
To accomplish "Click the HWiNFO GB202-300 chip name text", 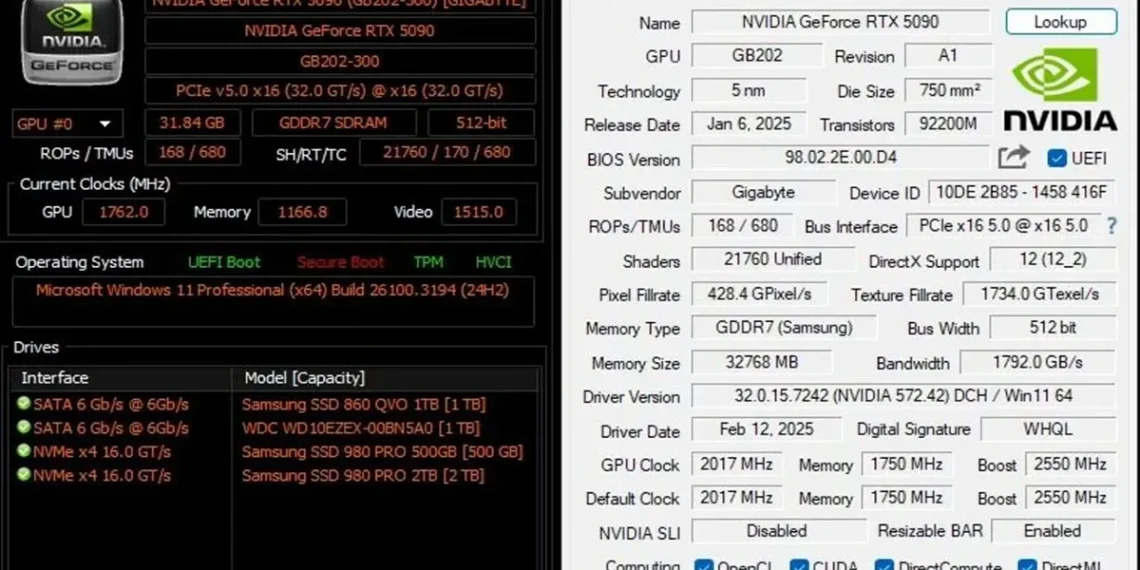I will (340, 61).
